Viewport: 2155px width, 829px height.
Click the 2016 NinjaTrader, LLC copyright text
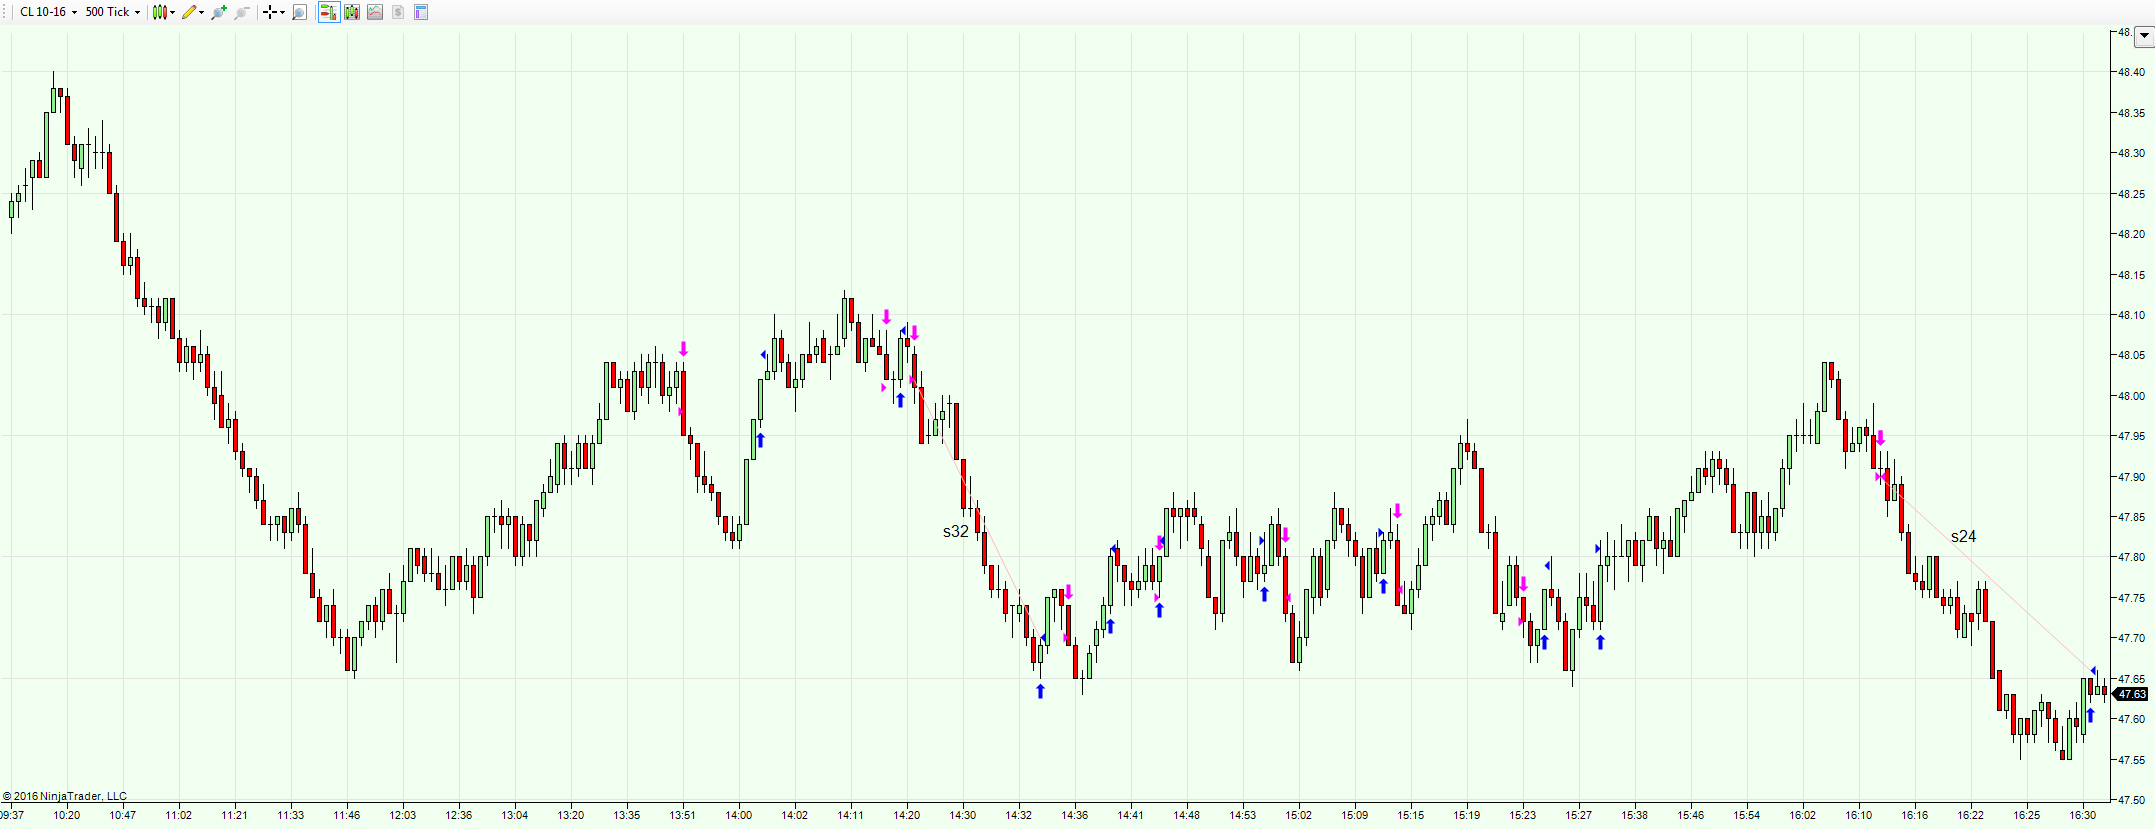click(65, 796)
